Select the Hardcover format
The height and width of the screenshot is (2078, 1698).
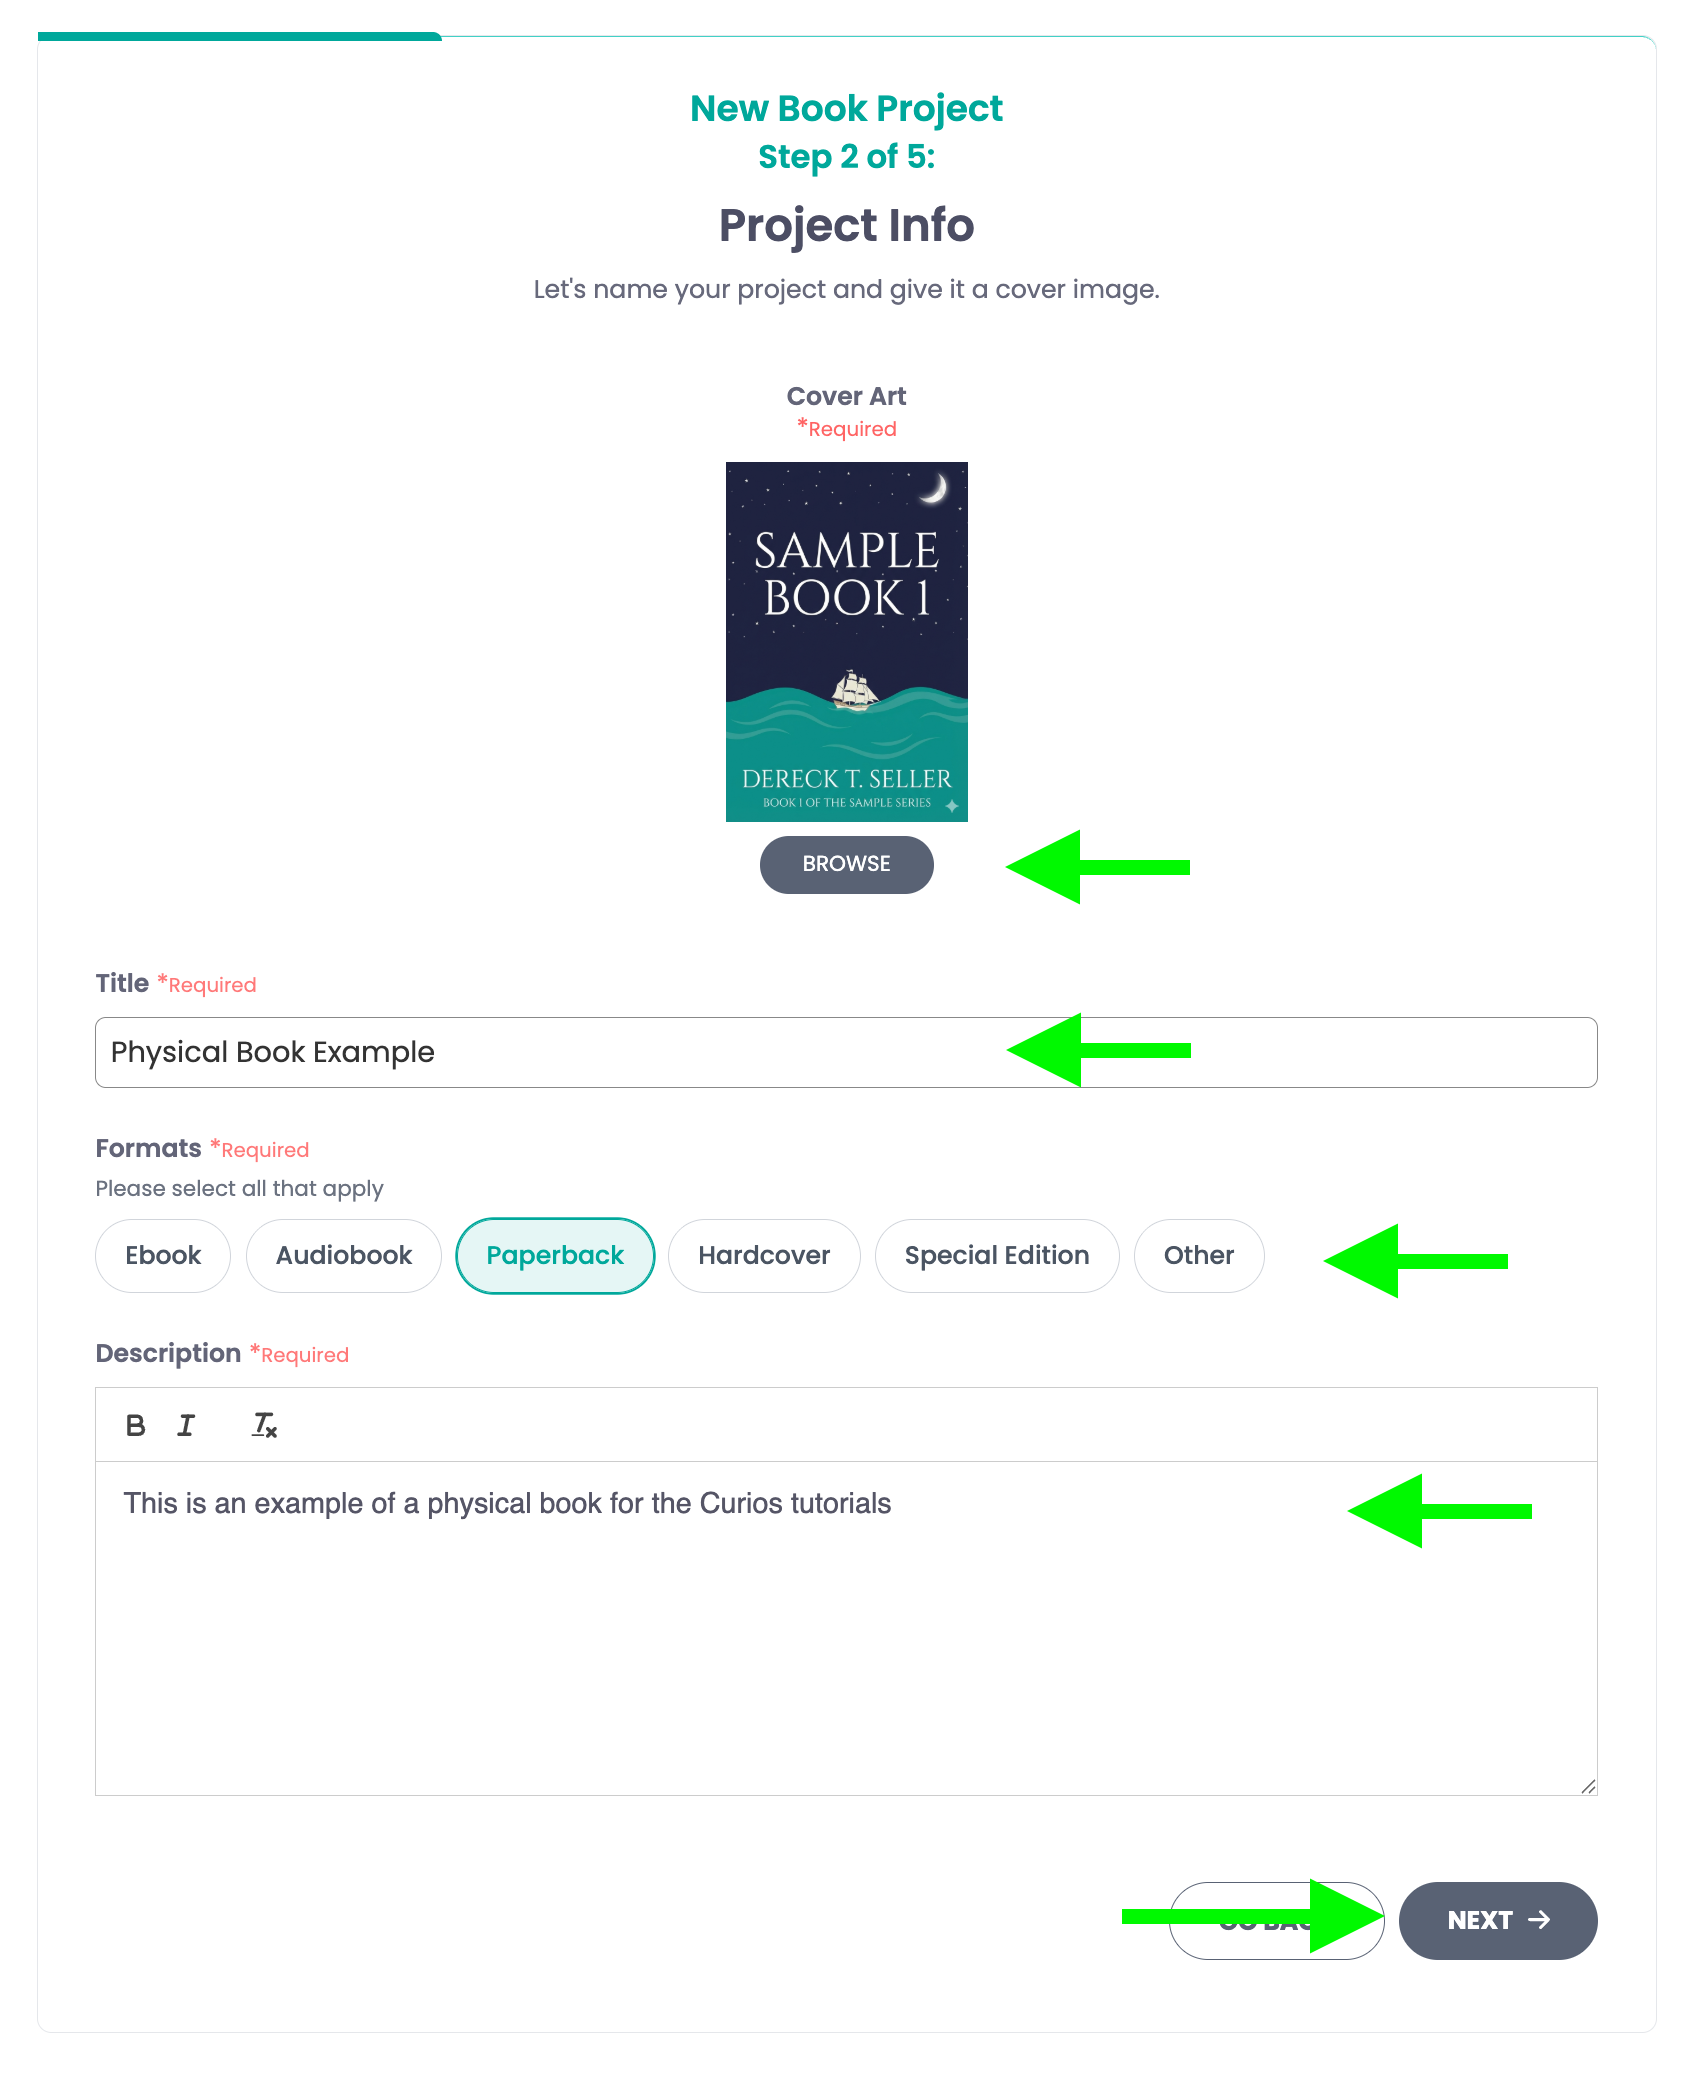[763, 1255]
